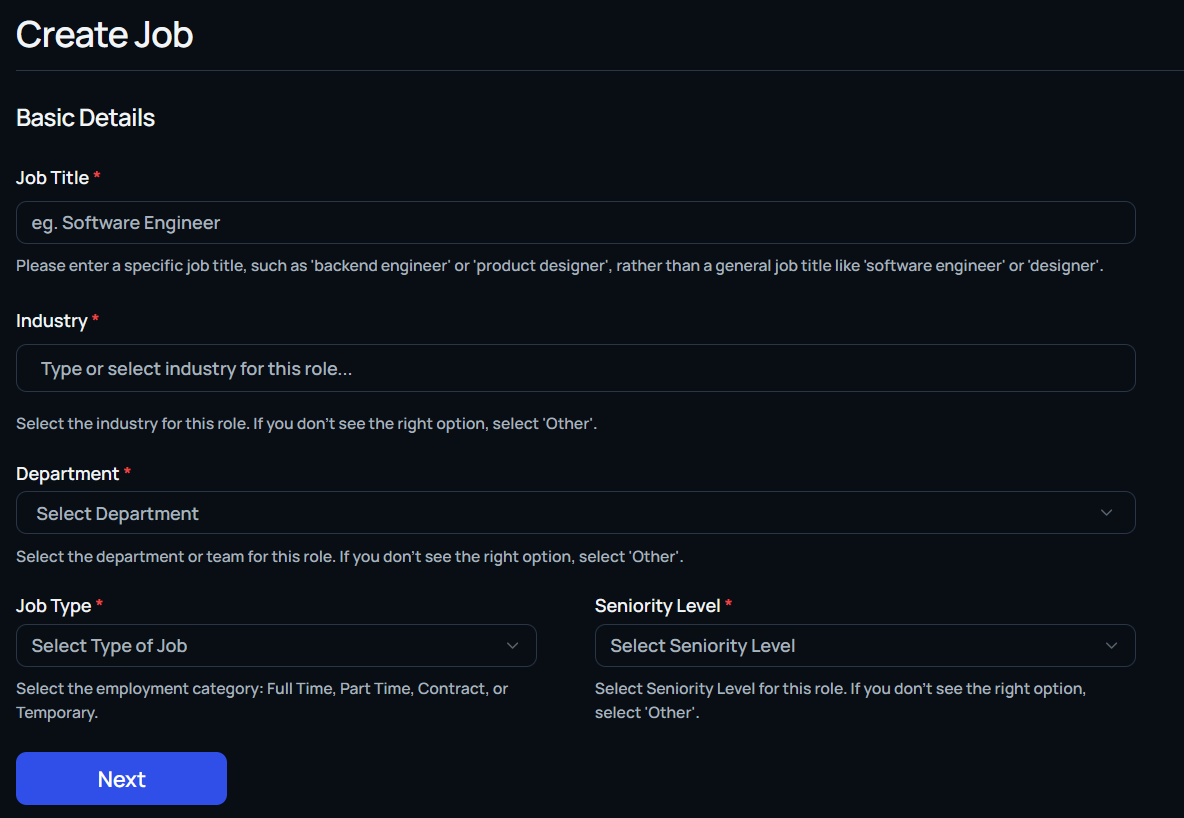Click the Industry field label
Viewport: 1184px width, 818px height.
pos(51,321)
